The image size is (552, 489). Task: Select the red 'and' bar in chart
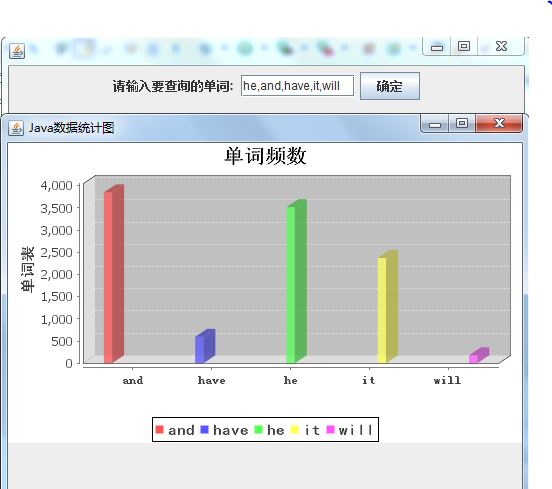coord(113,275)
